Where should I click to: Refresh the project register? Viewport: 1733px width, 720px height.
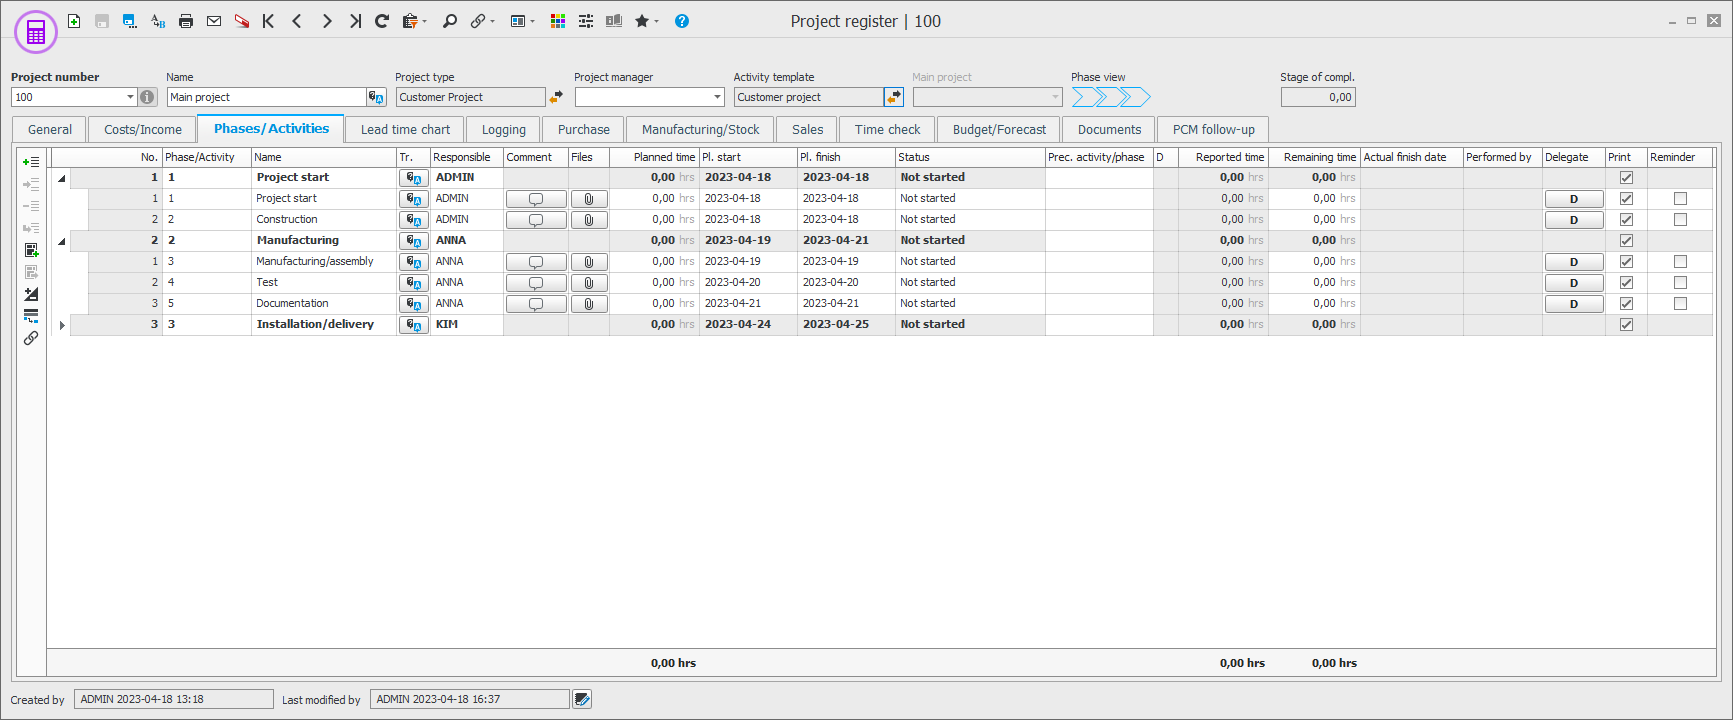pos(382,21)
